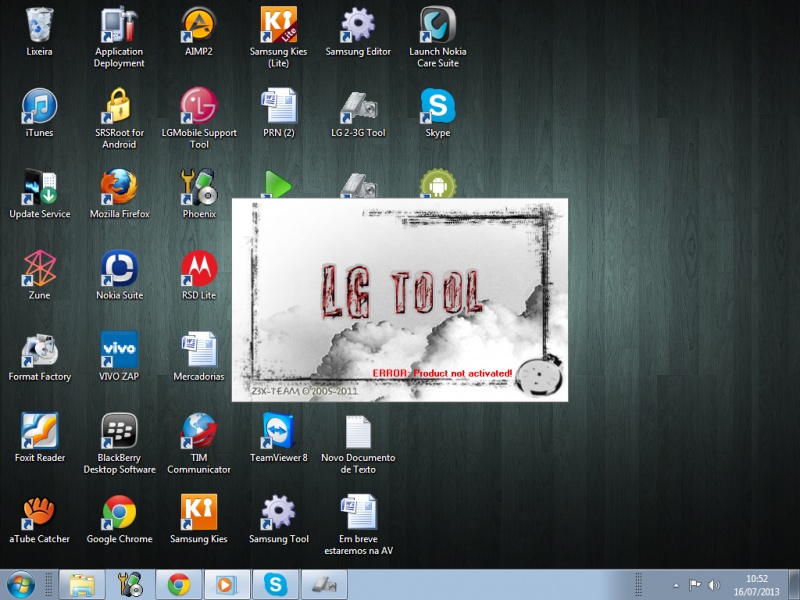Open Action Center flag icon
This screenshot has width=800, height=600.
(x=694, y=585)
